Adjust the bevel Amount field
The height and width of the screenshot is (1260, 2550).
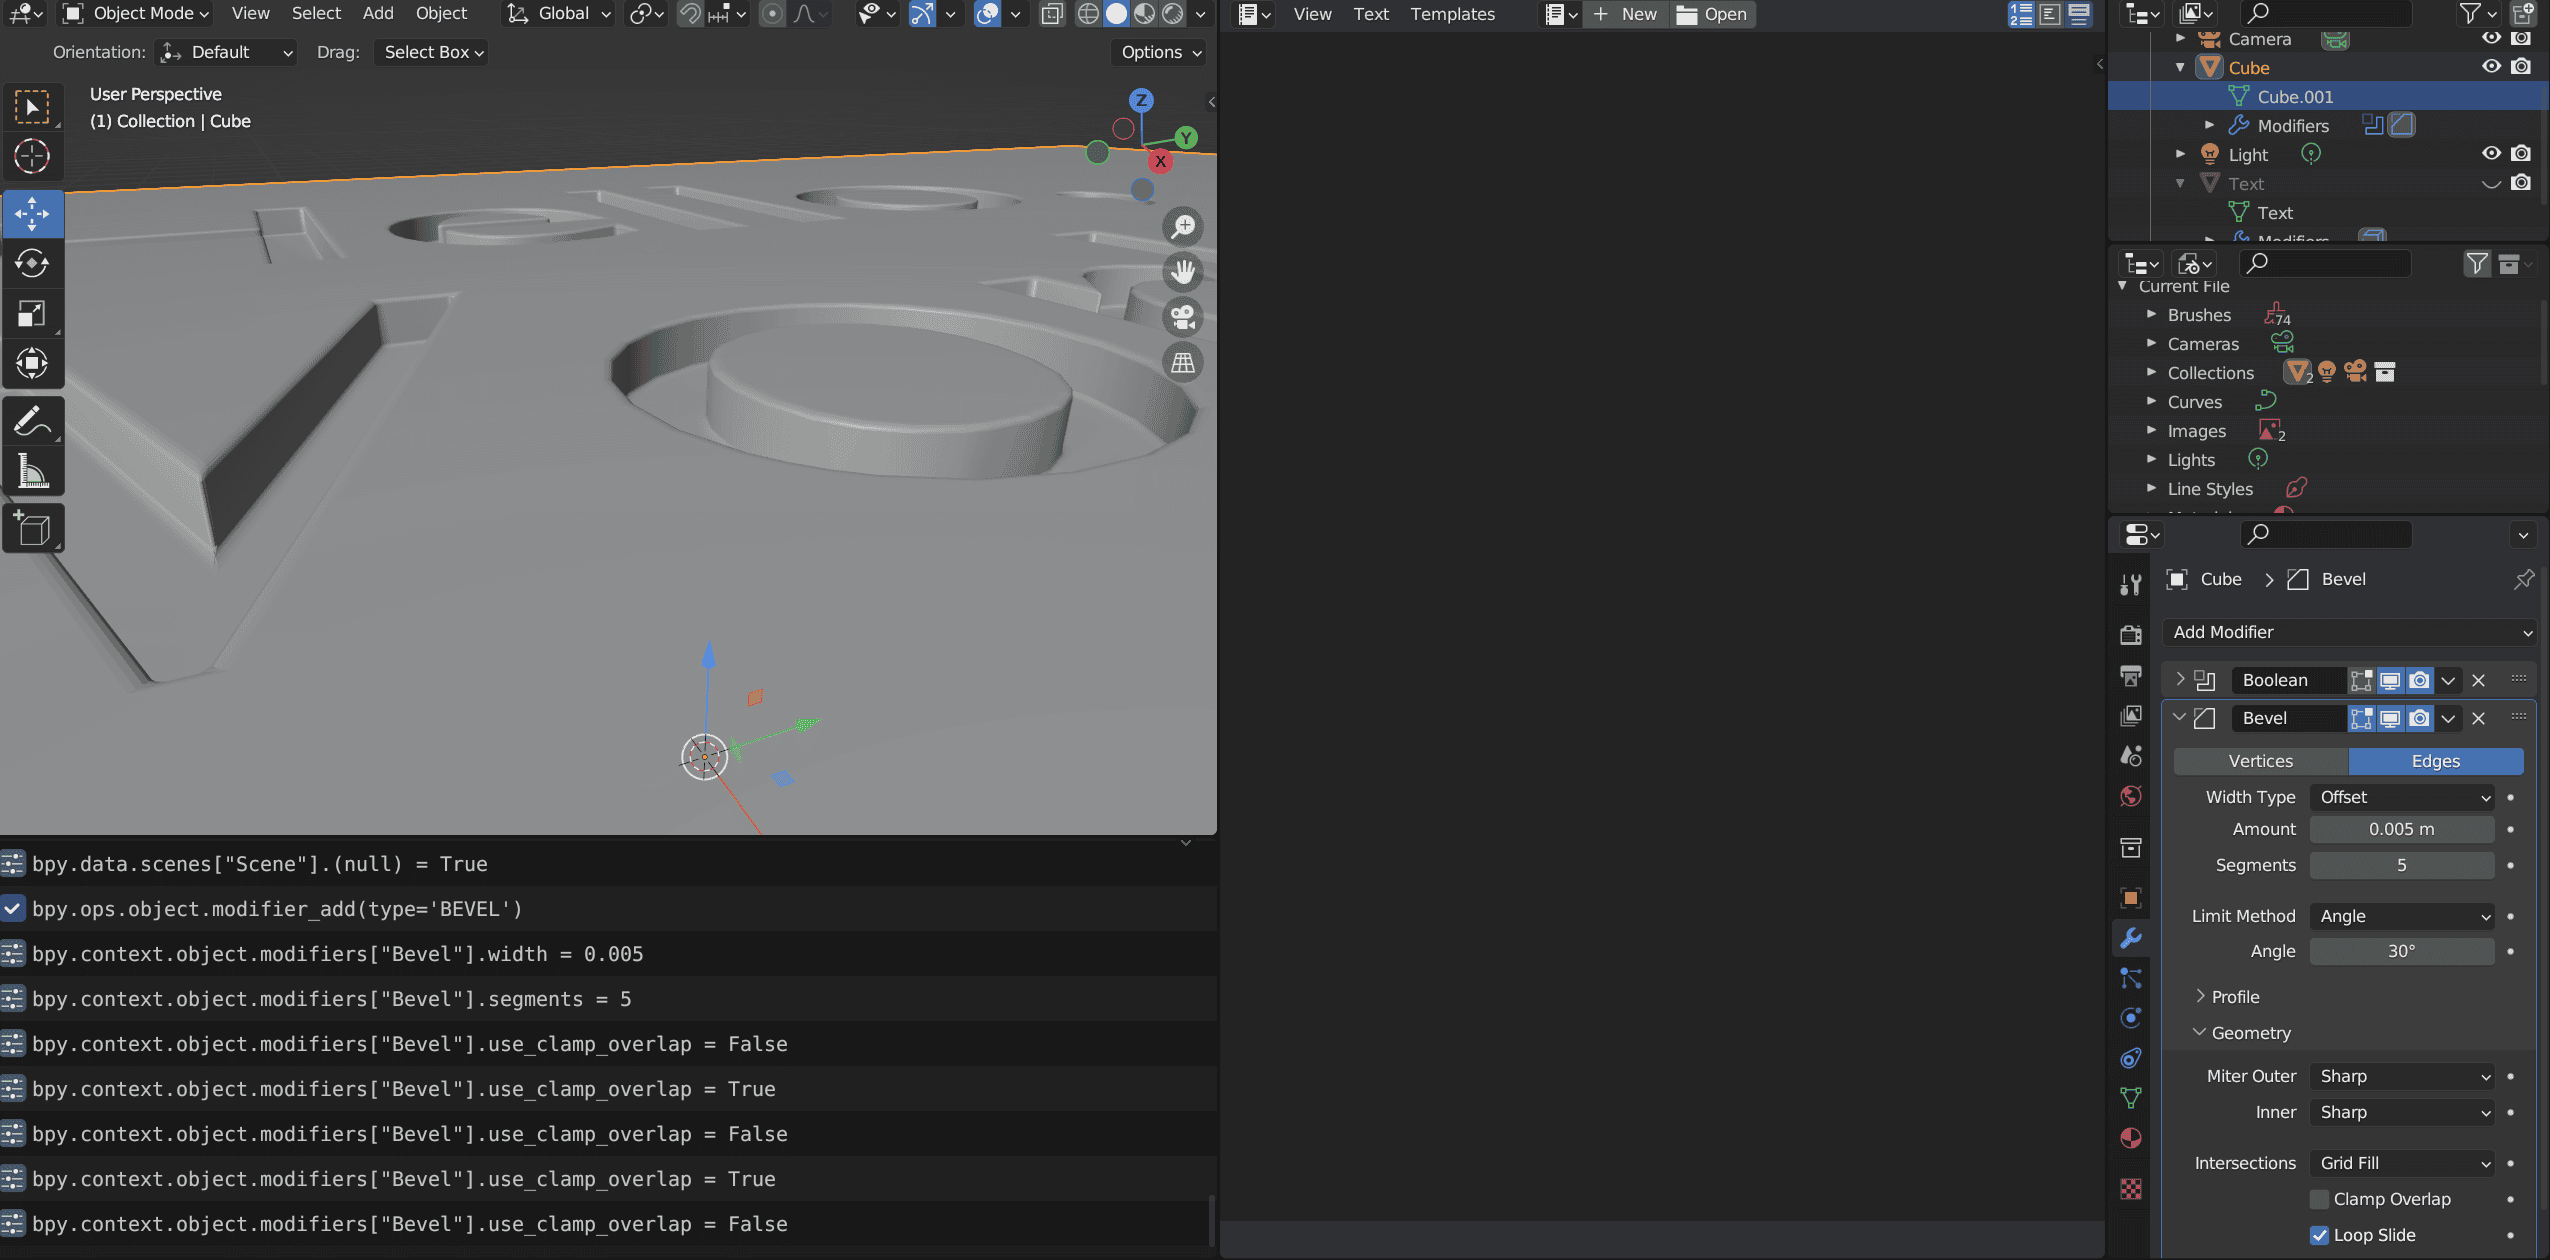(2402, 829)
